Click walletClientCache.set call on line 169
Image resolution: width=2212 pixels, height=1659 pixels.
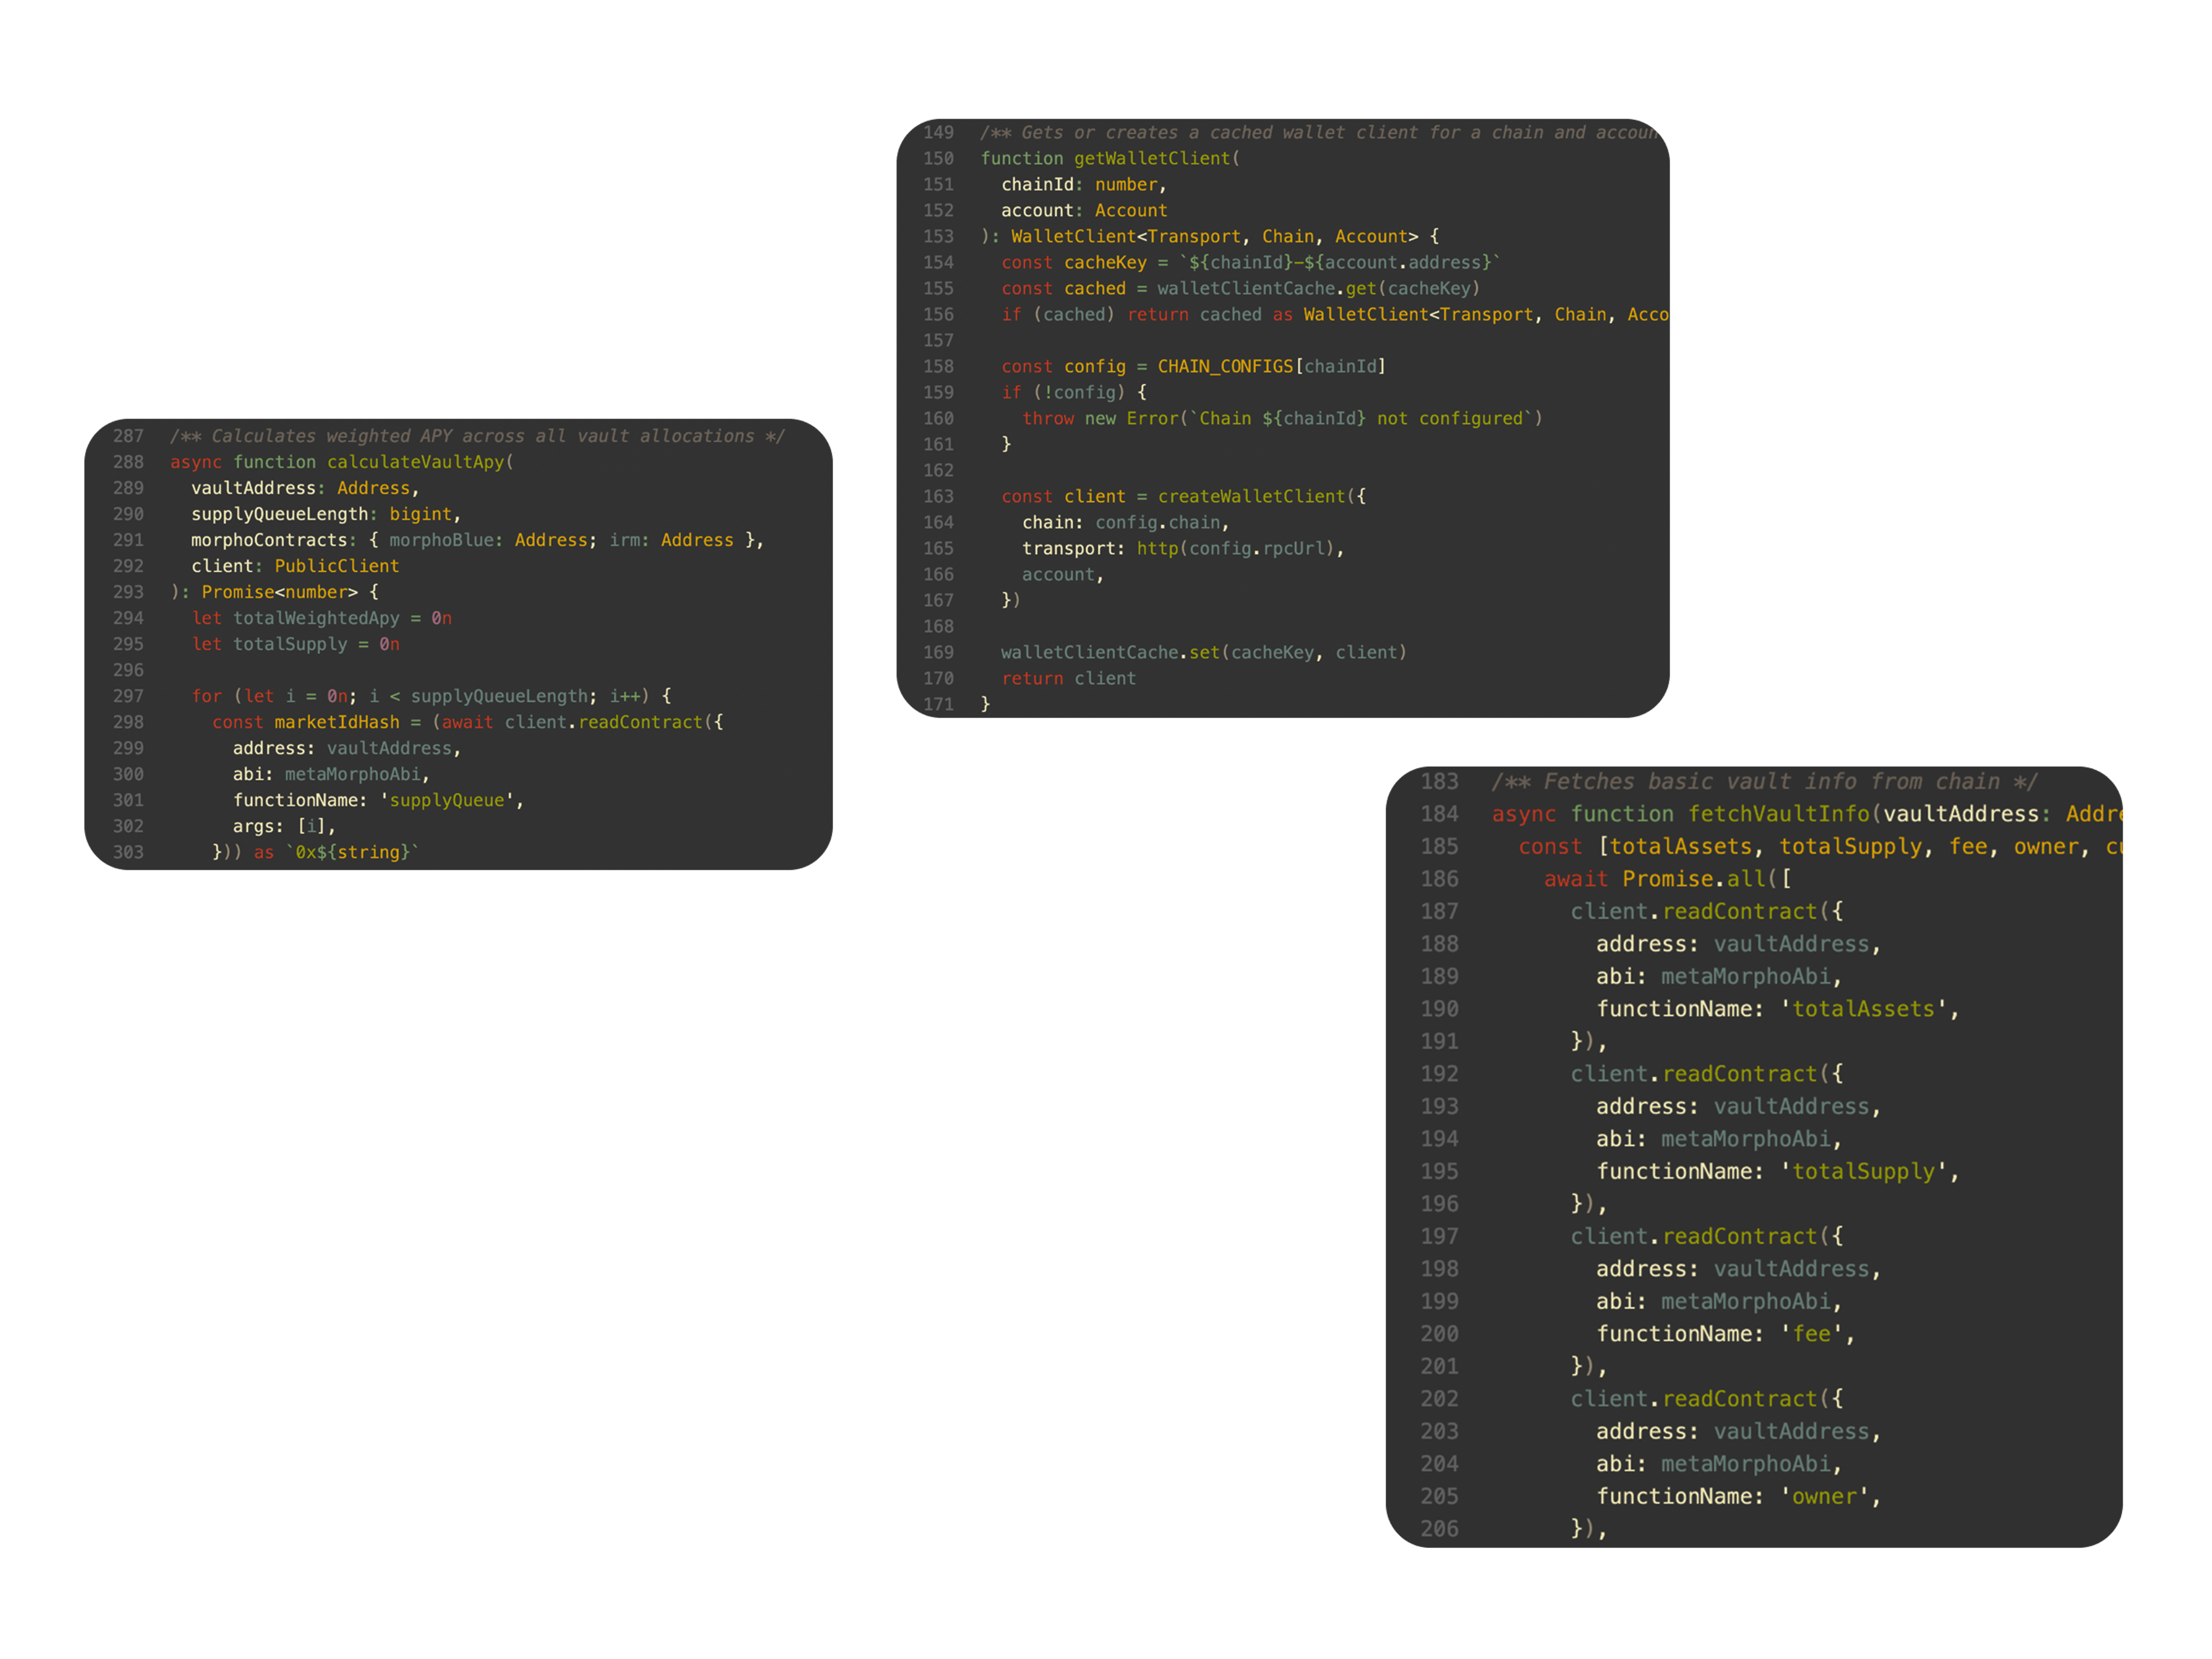1110,652
